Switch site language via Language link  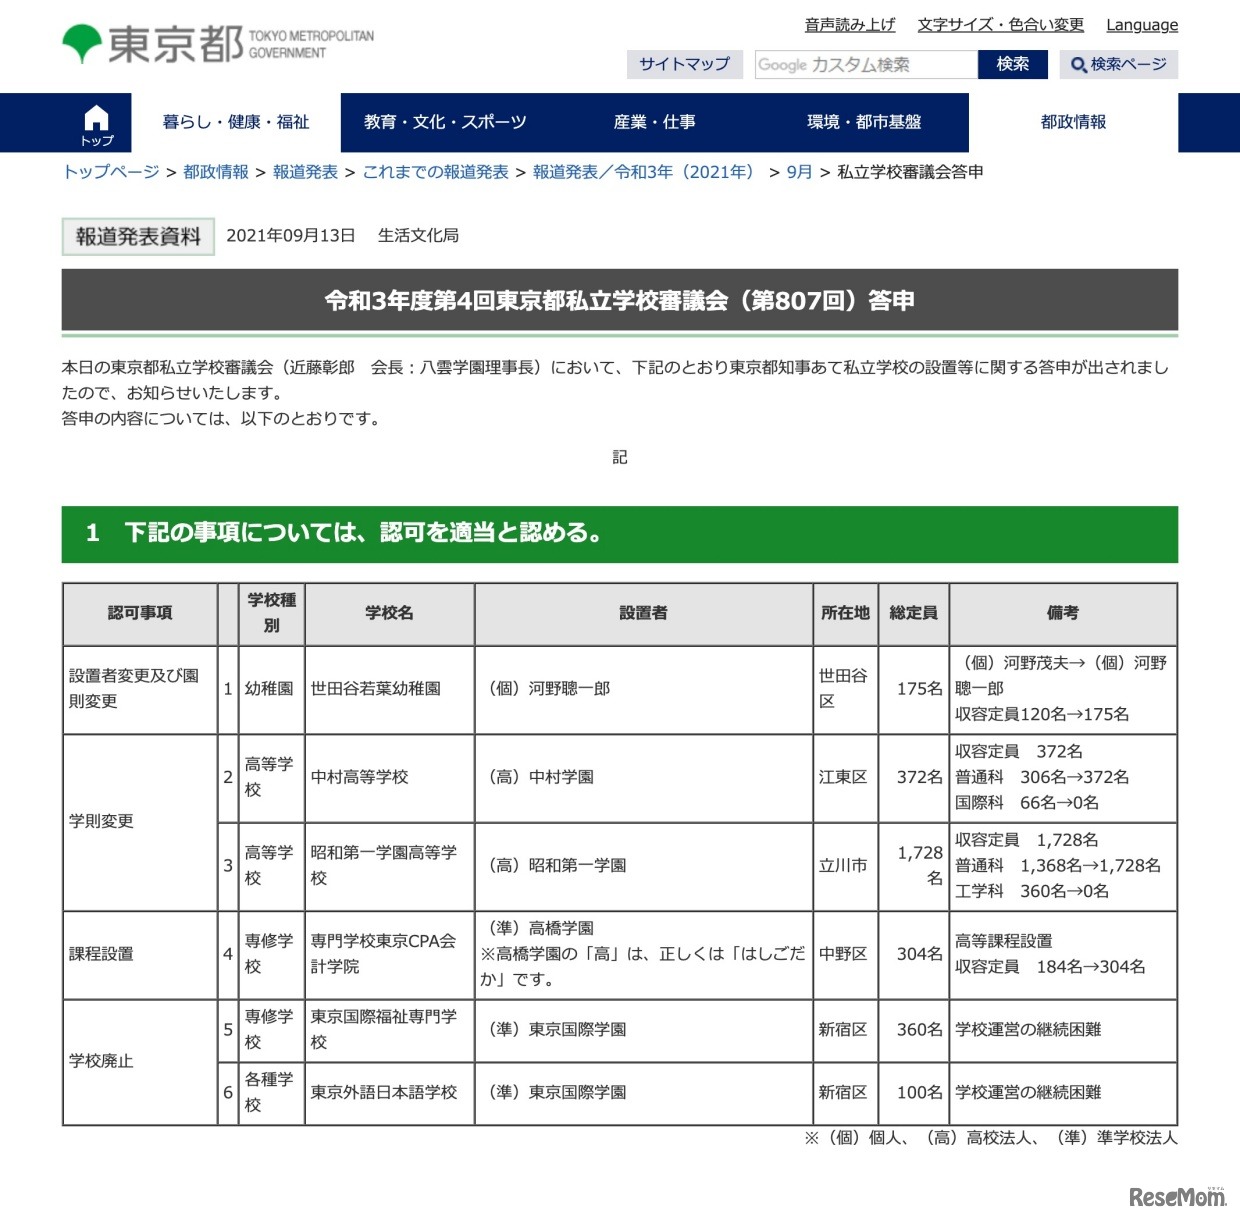[x=1141, y=25]
